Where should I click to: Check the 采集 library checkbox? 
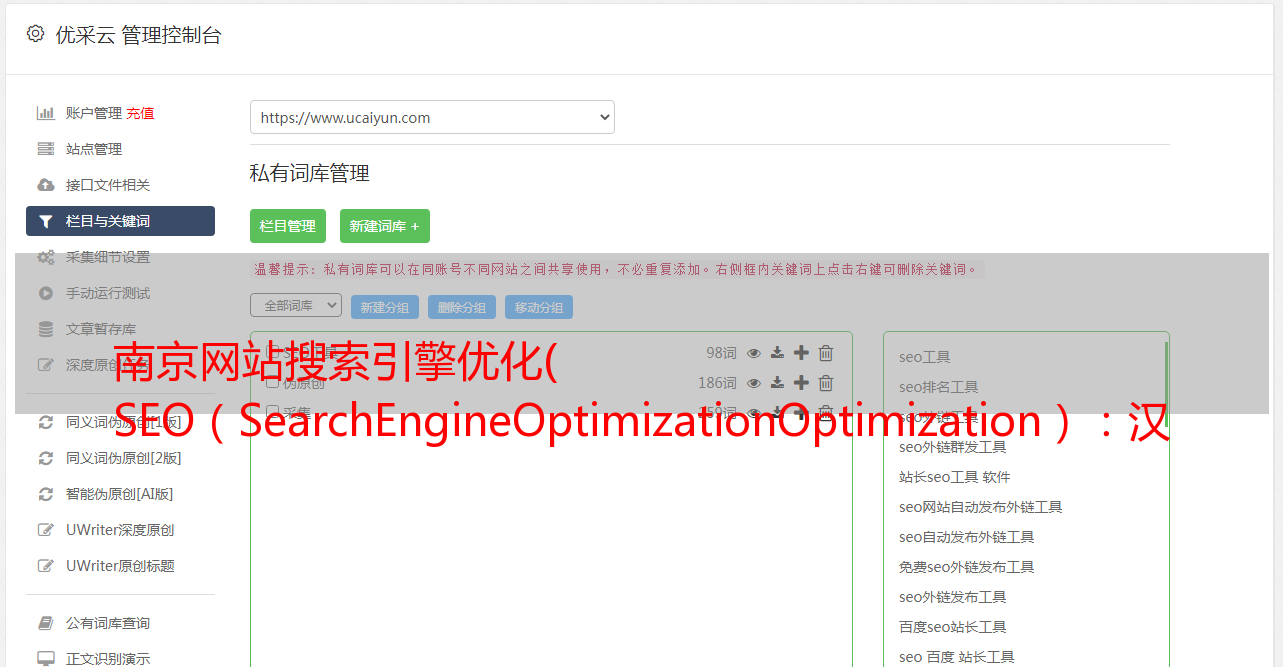[272, 412]
